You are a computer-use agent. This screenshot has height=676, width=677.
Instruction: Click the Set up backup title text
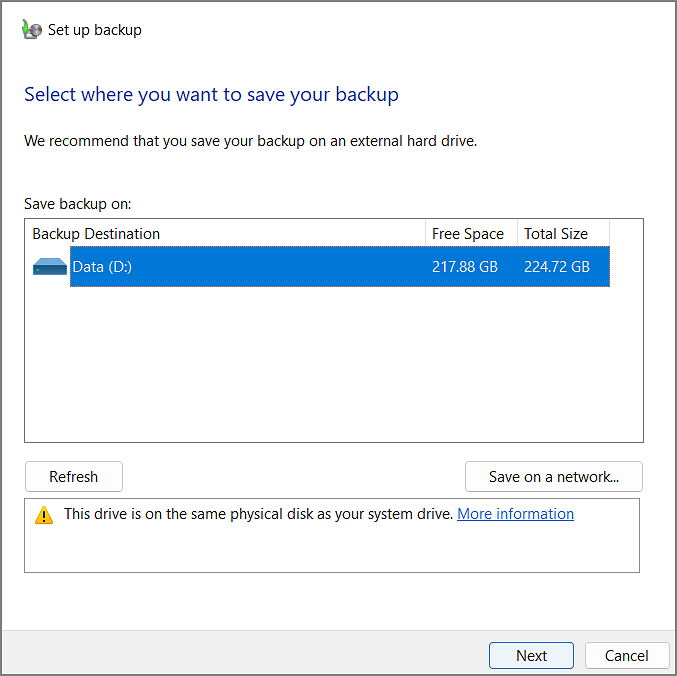[x=95, y=30]
